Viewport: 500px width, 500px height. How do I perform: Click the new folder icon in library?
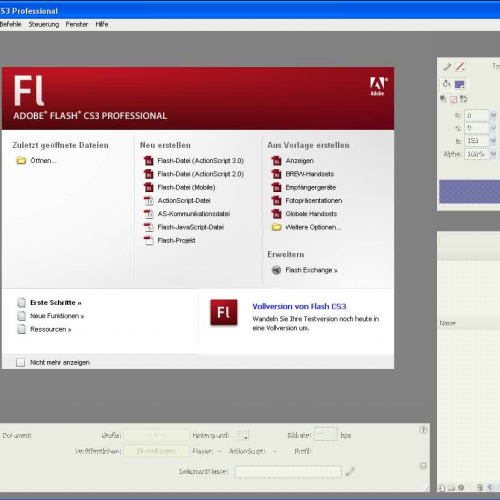pyautogui.click(x=451, y=488)
